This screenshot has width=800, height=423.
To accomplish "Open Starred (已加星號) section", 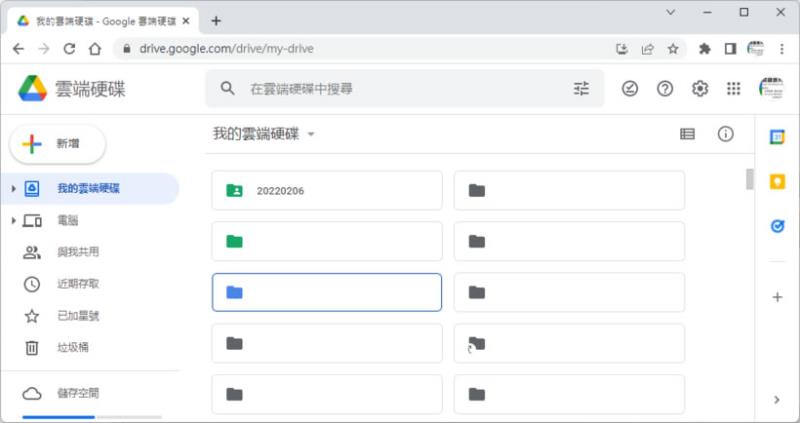I will pyautogui.click(x=78, y=316).
